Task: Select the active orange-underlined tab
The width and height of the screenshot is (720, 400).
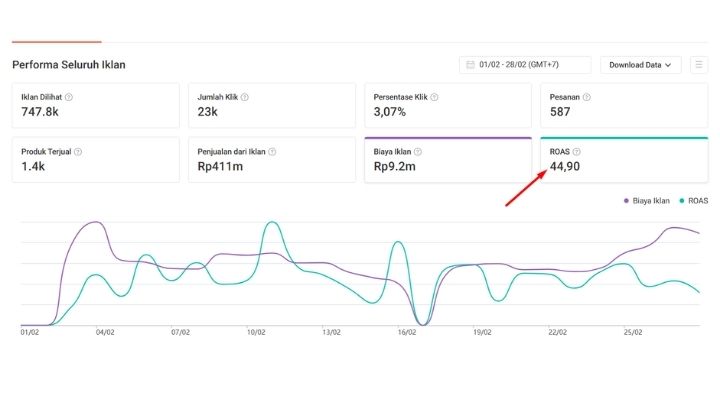Action: [x=57, y=37]
